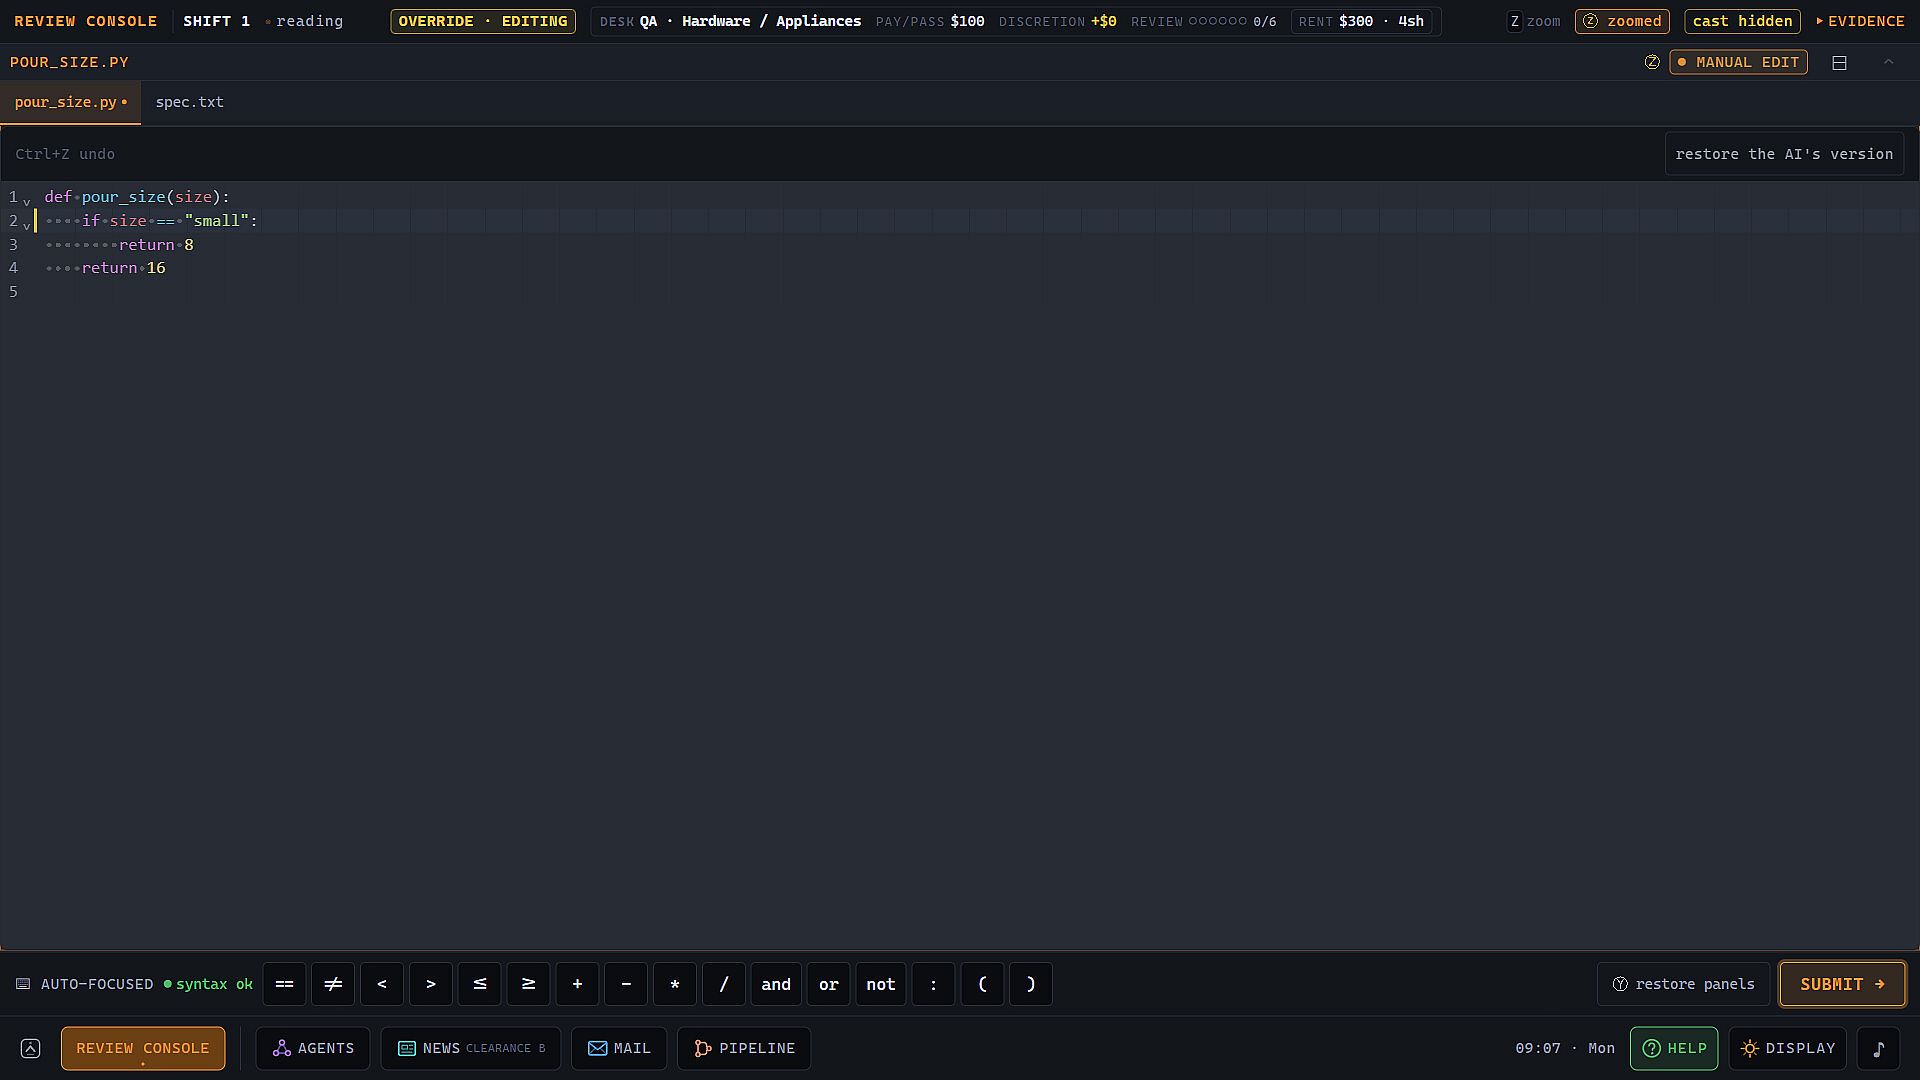Screen dimensions: 1920x1080
Task: Insert the not-equal operator key
Action: point(333,984)
